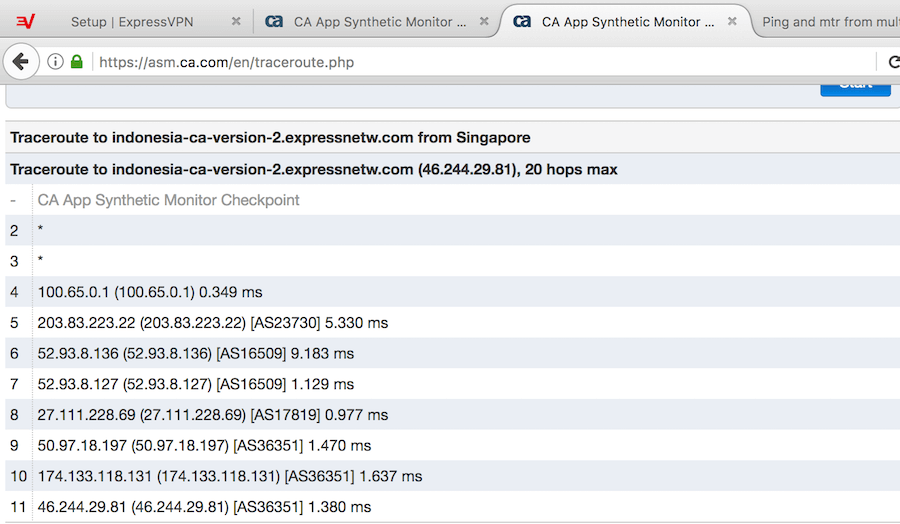The width and height of the screenshot is (900, 524).
Task: Click hop 7 entry 52.93.8.127
Action: click(x=196, y=384)
